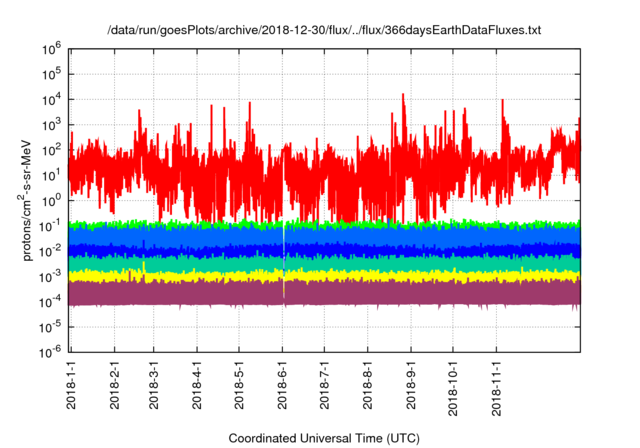The height and width of the screenshot is (448, 640).
Task: Click the 10^-4 y-axis tick label
Action: (x=50, y=302)
